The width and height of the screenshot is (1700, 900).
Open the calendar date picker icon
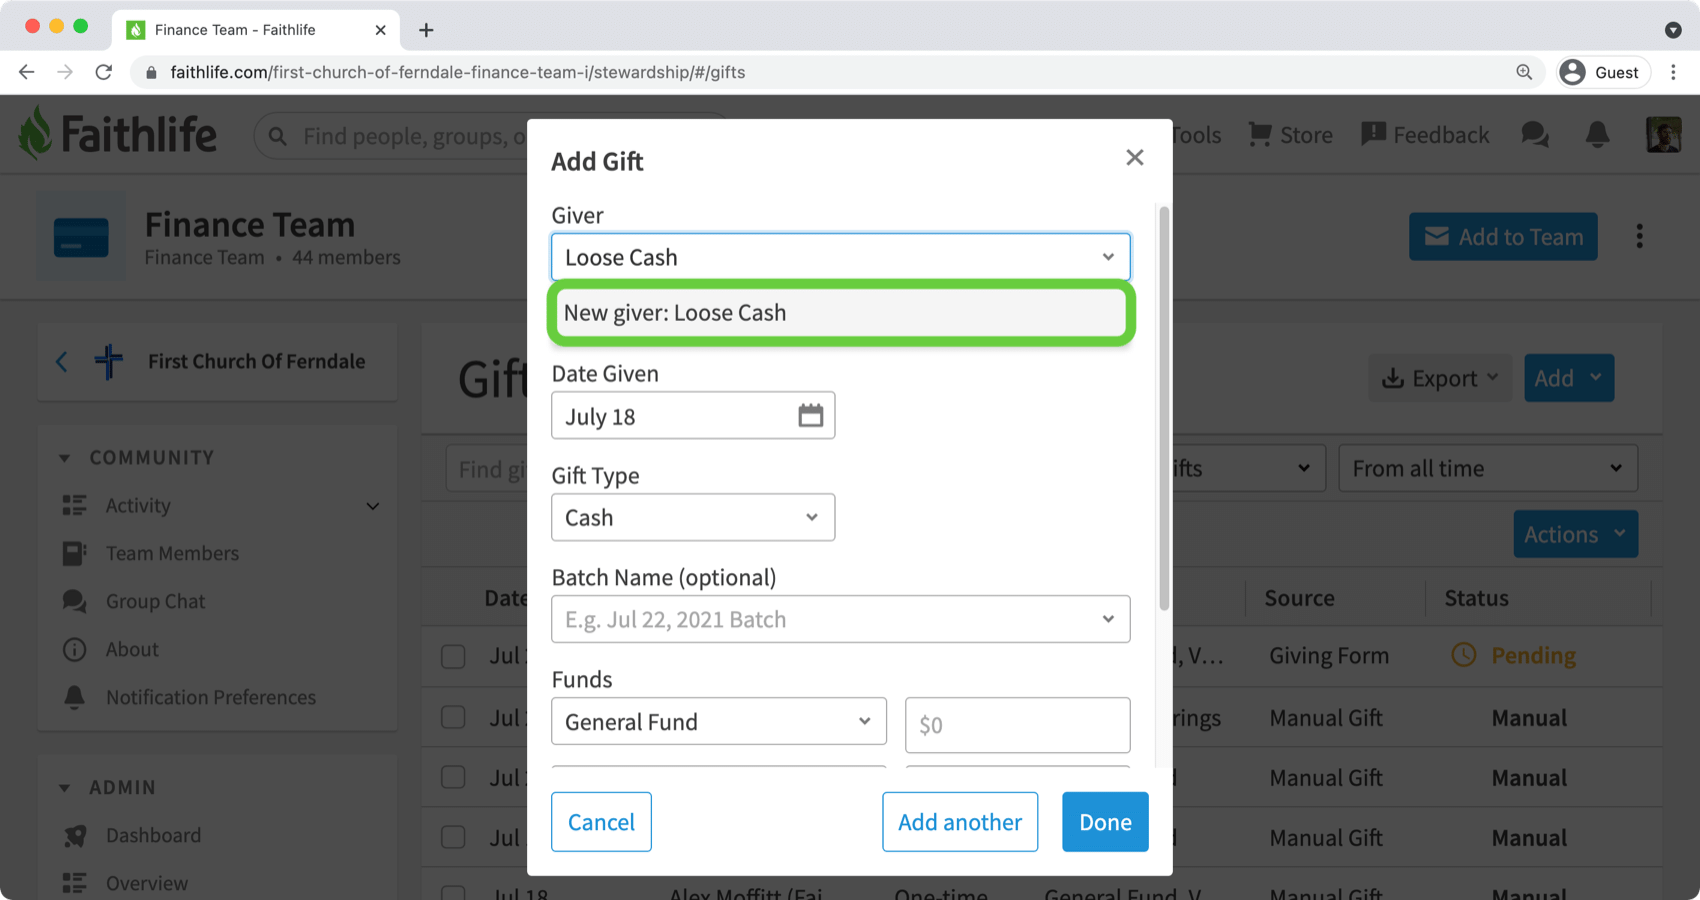point(810,415)
